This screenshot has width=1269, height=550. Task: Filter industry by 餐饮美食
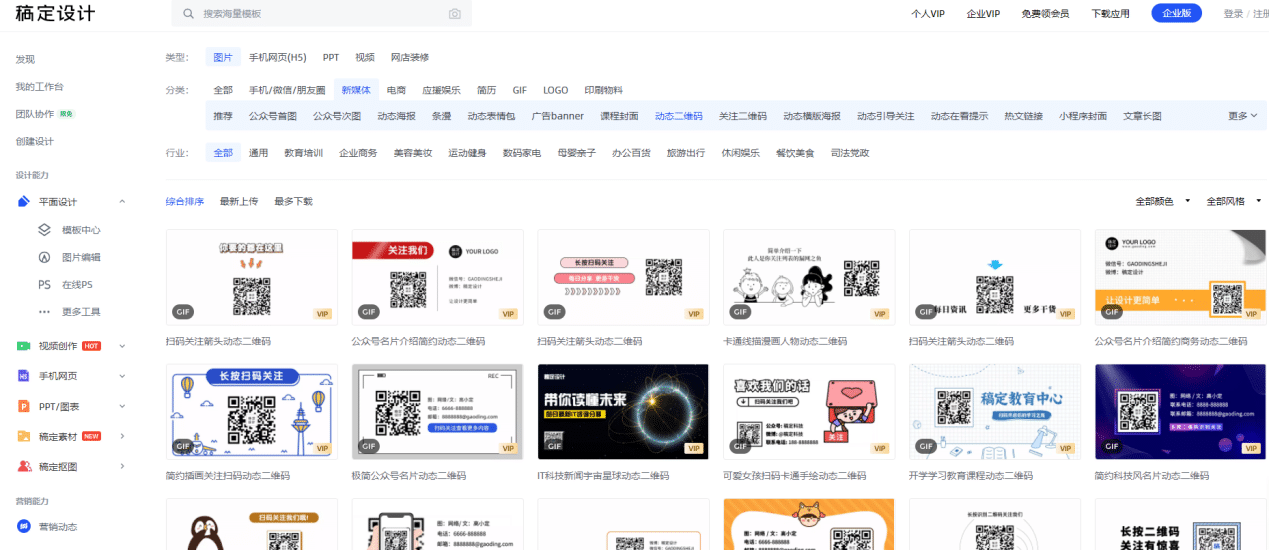(x=795, y=153)
